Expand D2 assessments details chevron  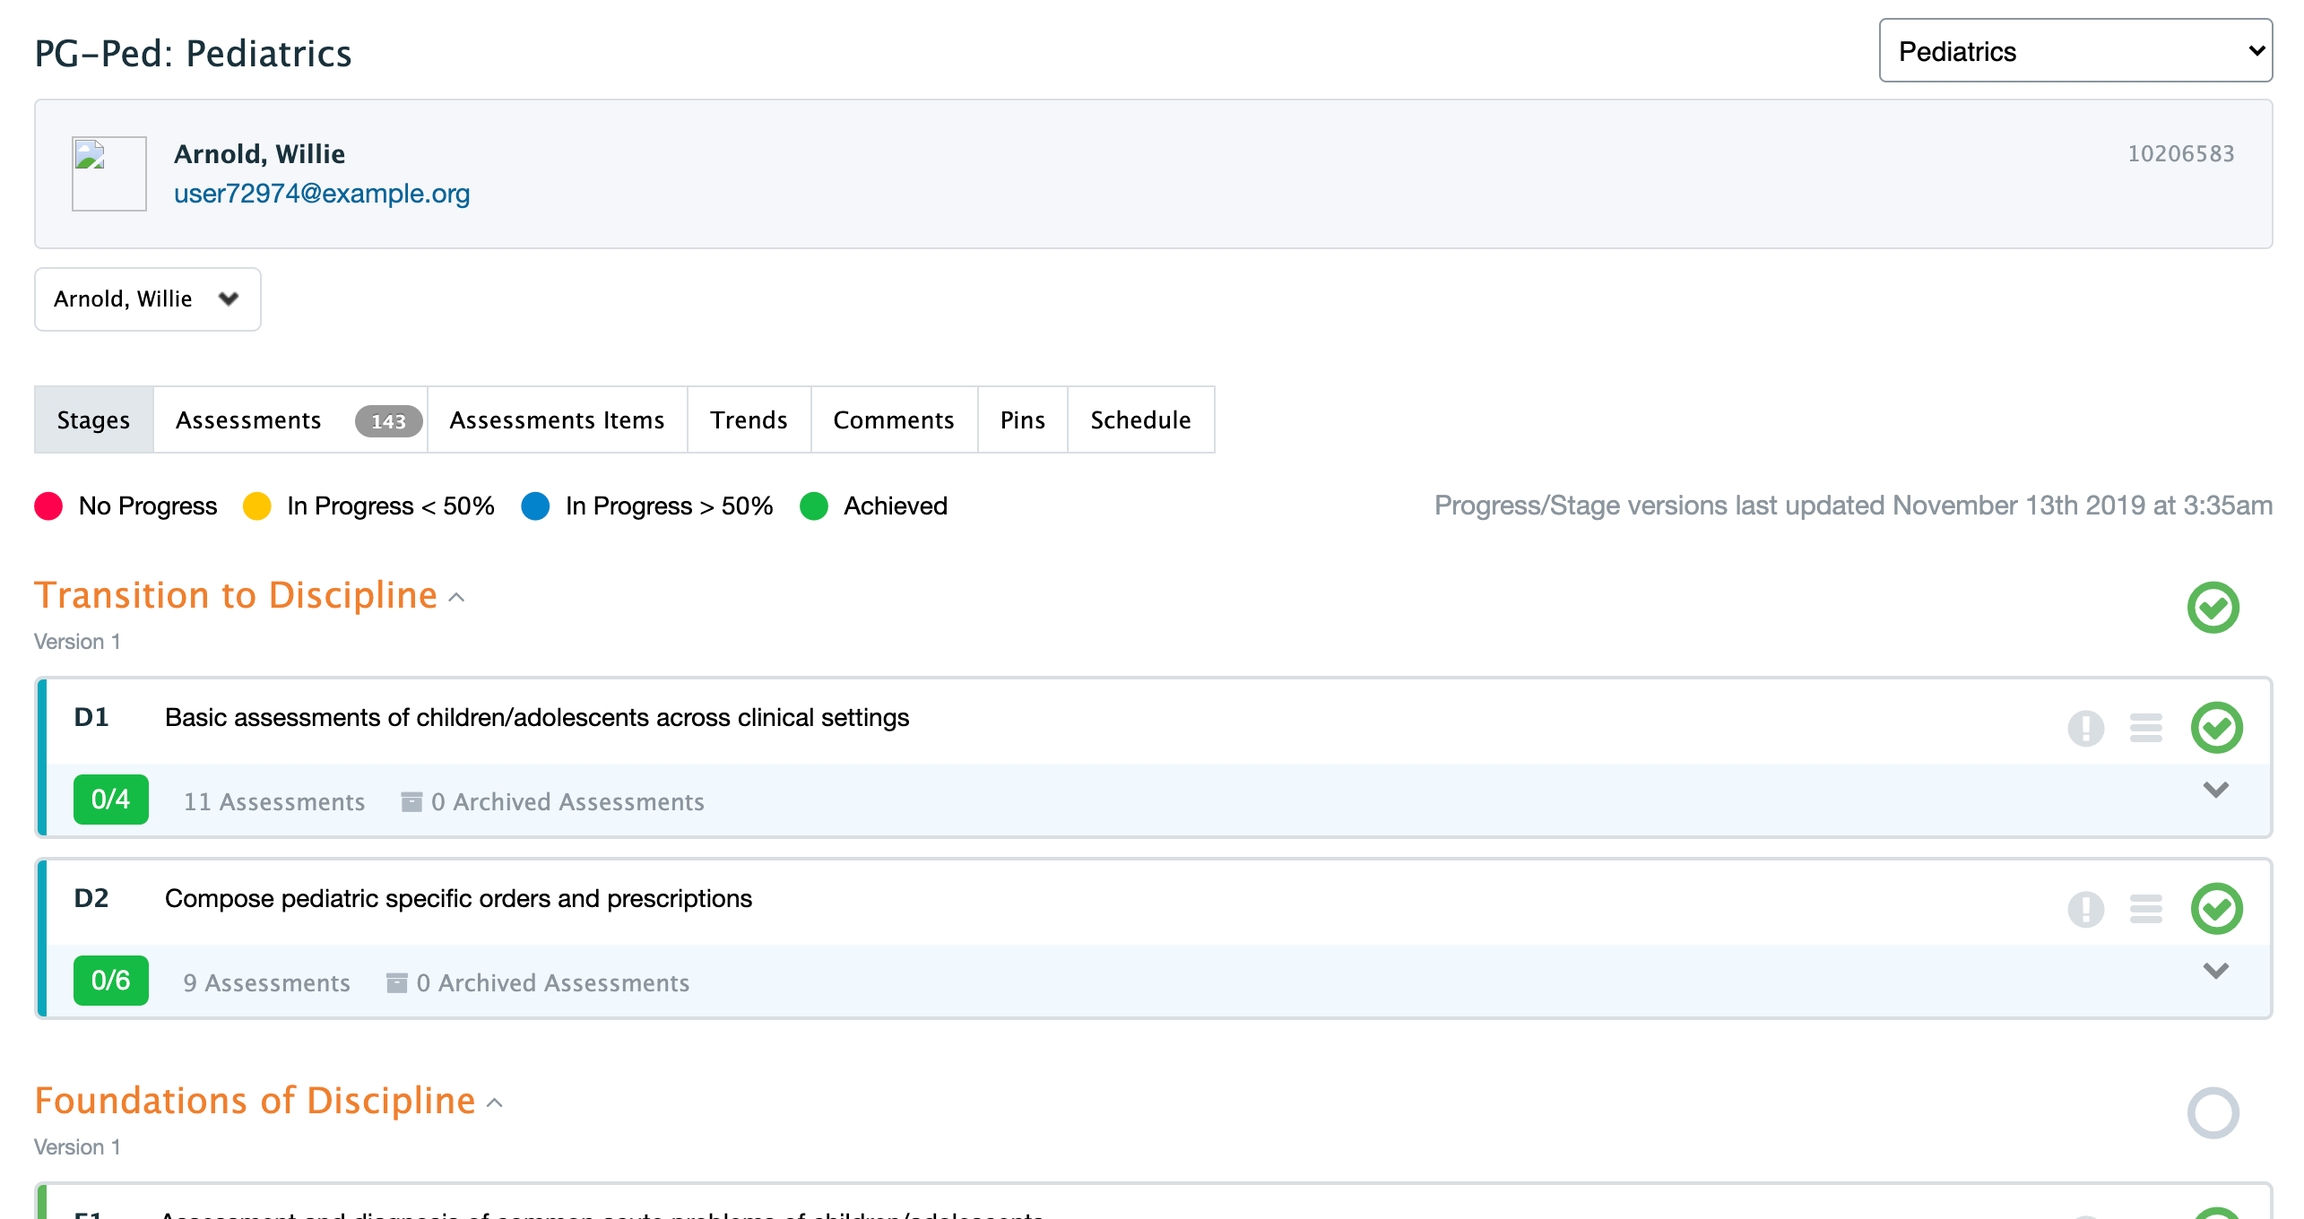2215,971
